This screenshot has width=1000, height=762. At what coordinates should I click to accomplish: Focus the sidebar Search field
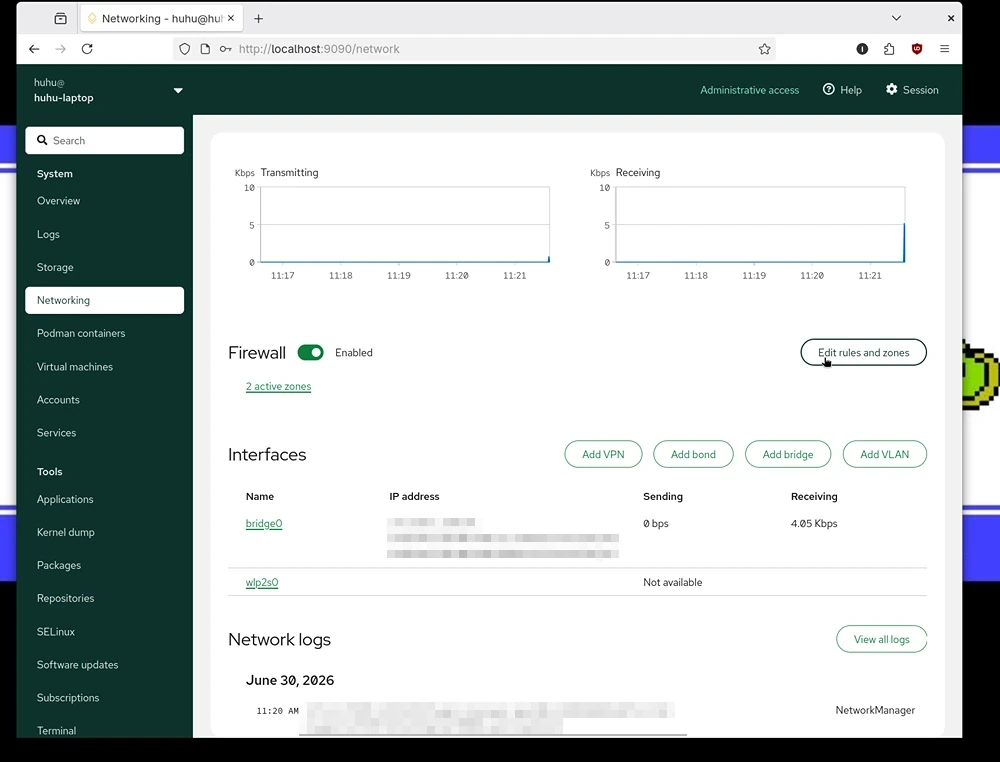pos(105,140)
